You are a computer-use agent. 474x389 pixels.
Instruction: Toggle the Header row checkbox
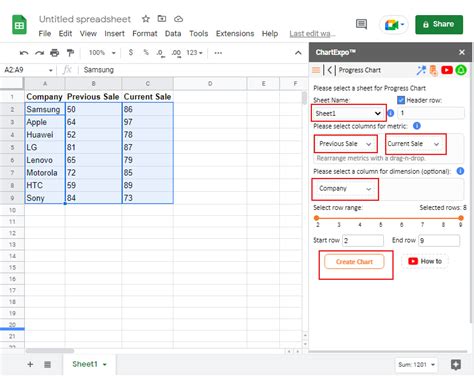tap(401, 100)
